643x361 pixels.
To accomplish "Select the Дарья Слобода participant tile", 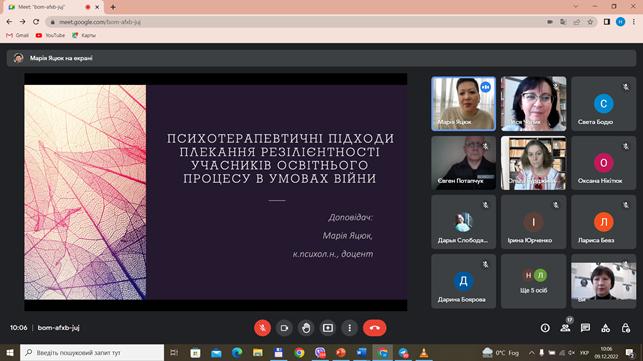I will 463,222.
